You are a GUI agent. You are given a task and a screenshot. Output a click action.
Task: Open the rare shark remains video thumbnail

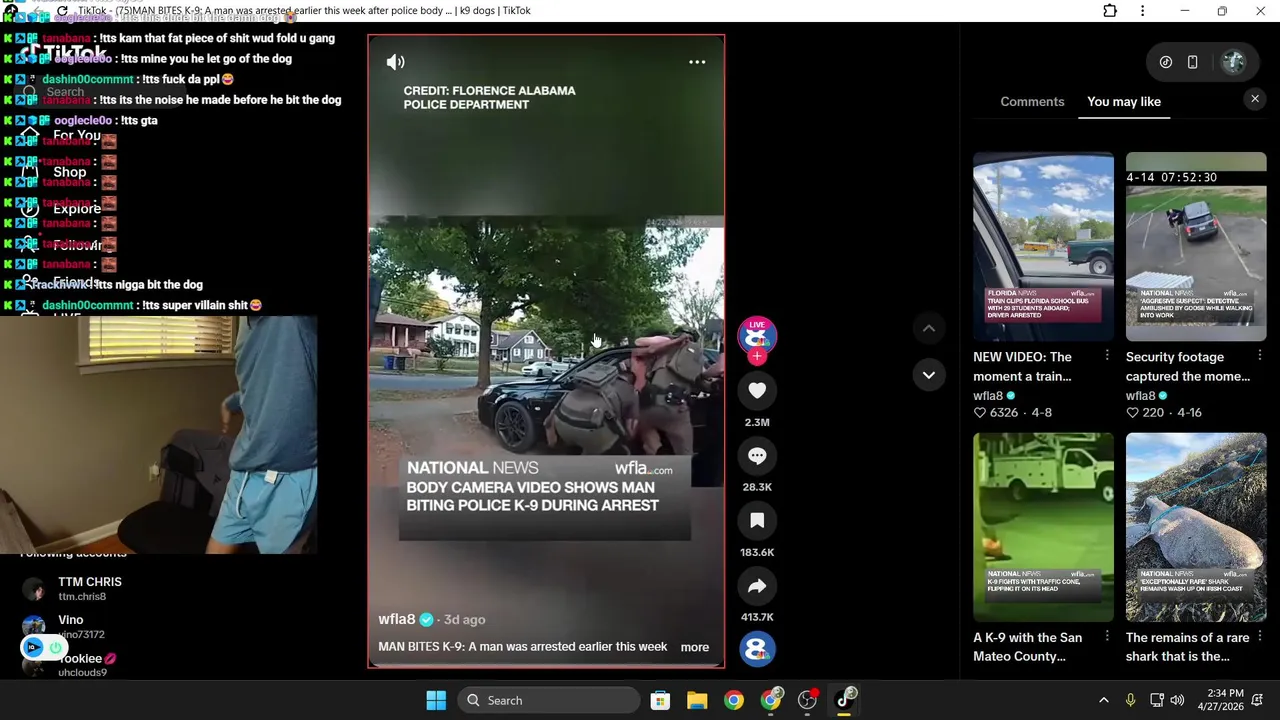tap(1196, 527)
